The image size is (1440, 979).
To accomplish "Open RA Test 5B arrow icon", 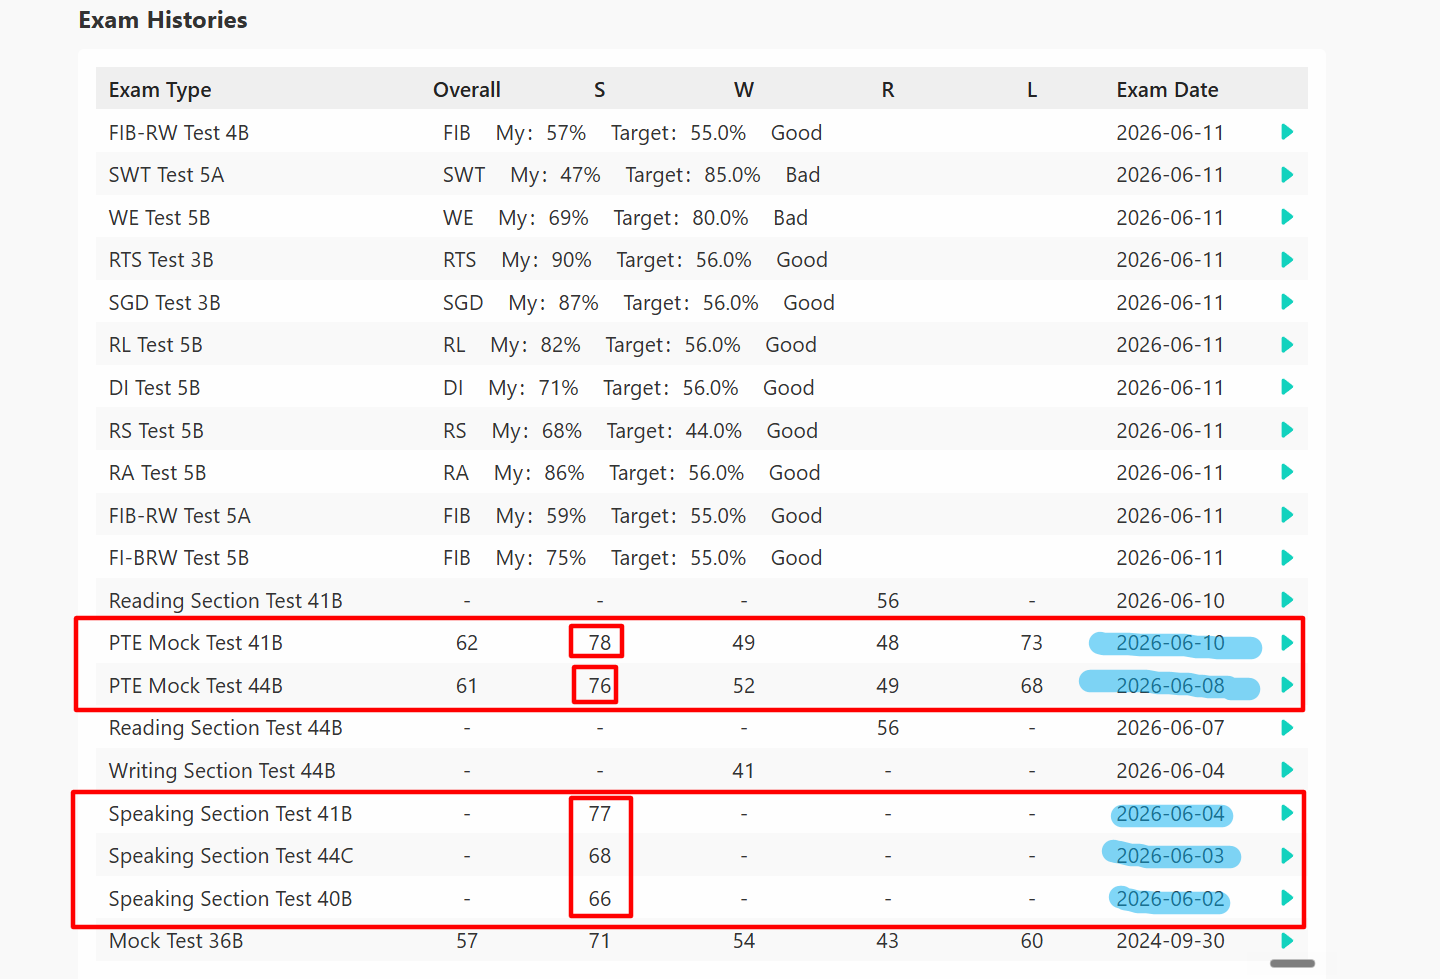I will point(1287,472).
